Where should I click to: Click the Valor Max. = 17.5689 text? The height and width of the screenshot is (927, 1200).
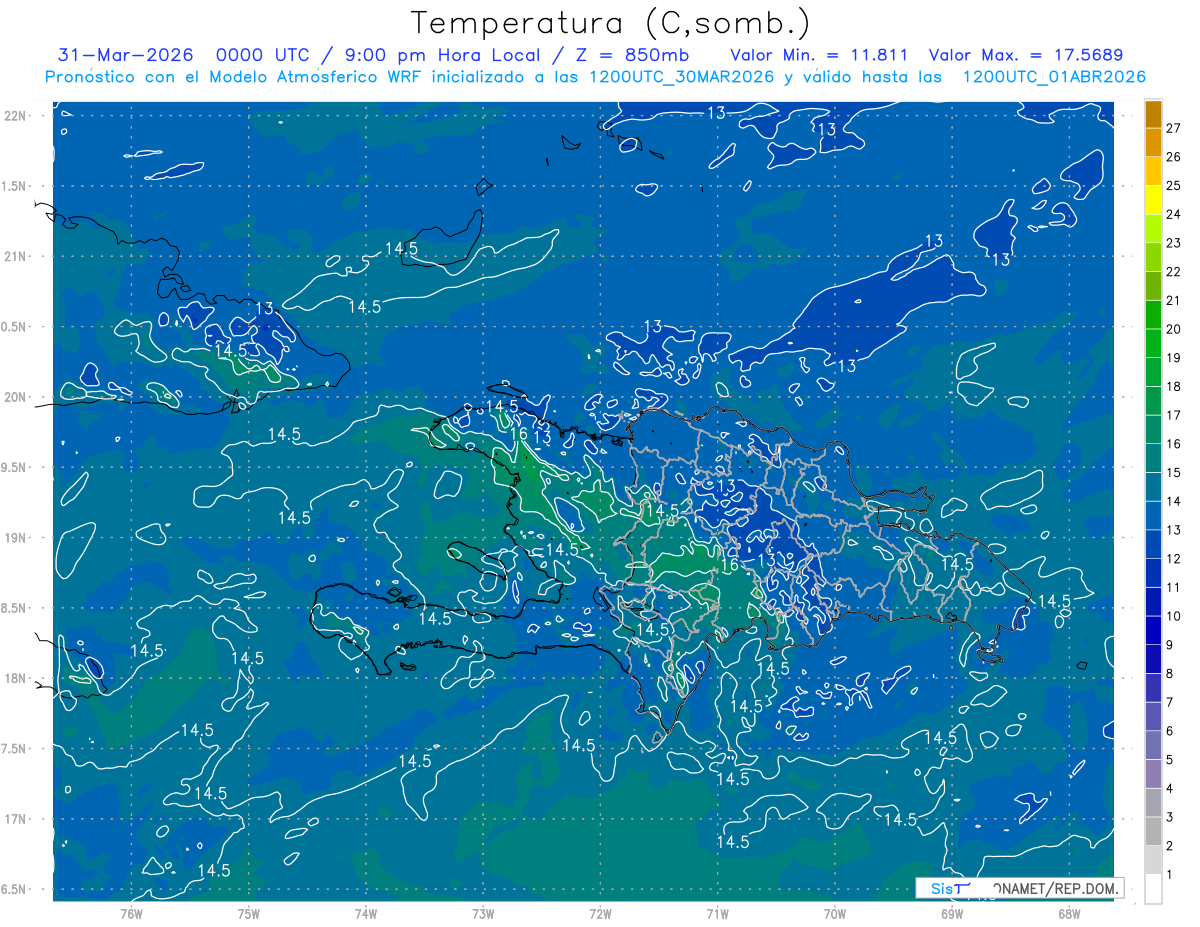[x=1038, y=55]
